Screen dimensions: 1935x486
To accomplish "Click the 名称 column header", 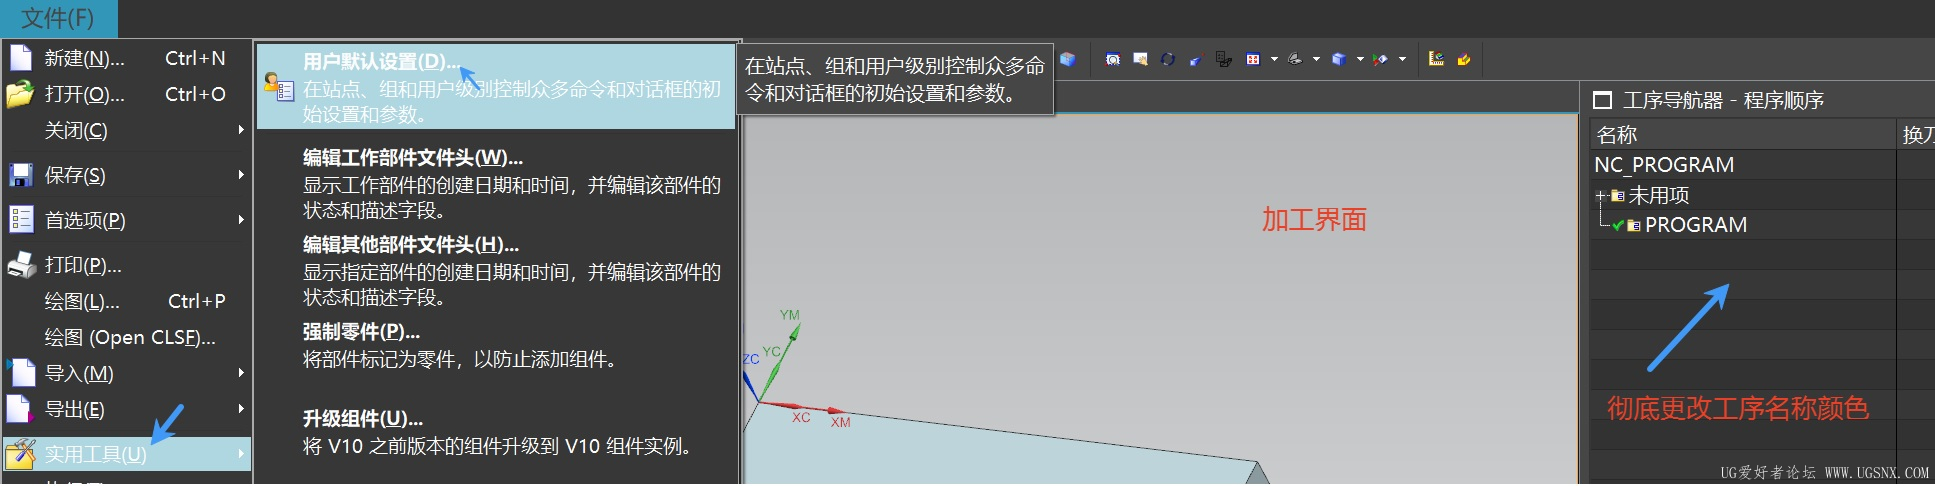I will [1743, 134].
